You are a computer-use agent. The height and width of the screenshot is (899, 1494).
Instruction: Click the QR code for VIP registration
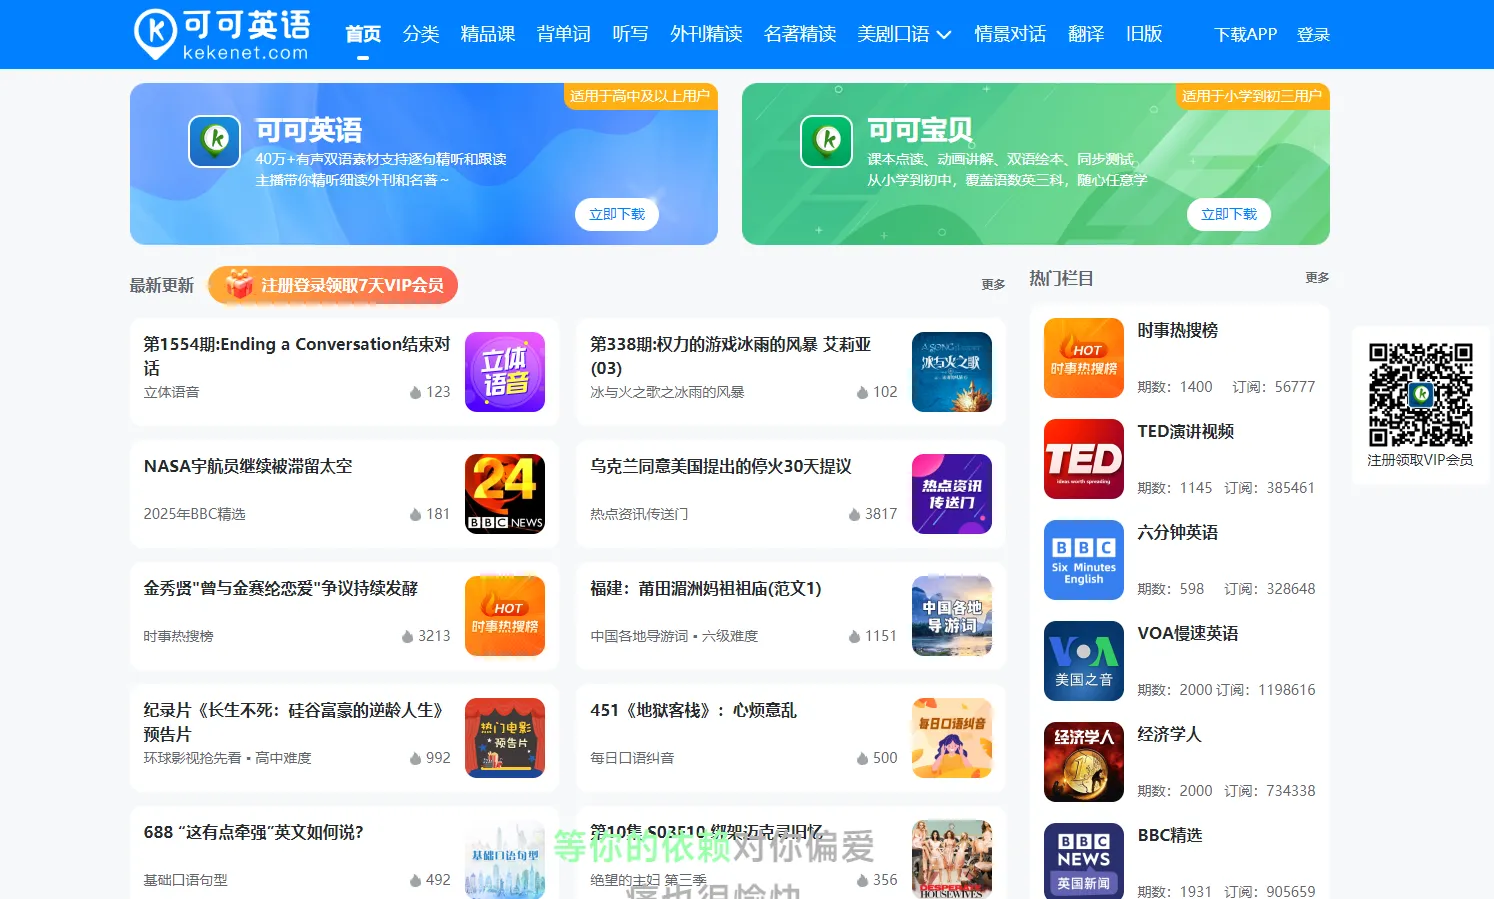[1420, 394]
